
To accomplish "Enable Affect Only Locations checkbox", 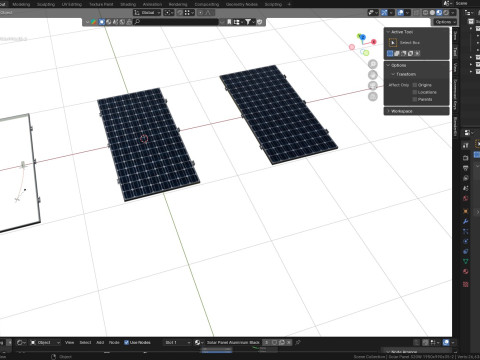I will point(415,92).
